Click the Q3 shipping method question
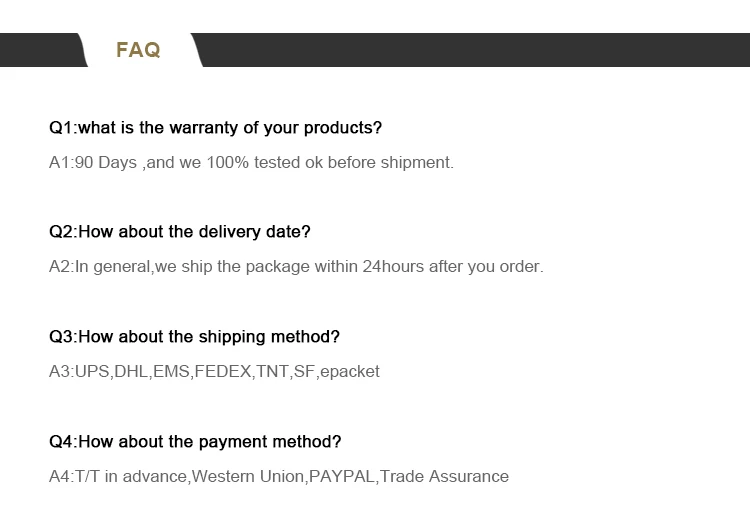The image size is (750, 517). (x=194, y=337)
